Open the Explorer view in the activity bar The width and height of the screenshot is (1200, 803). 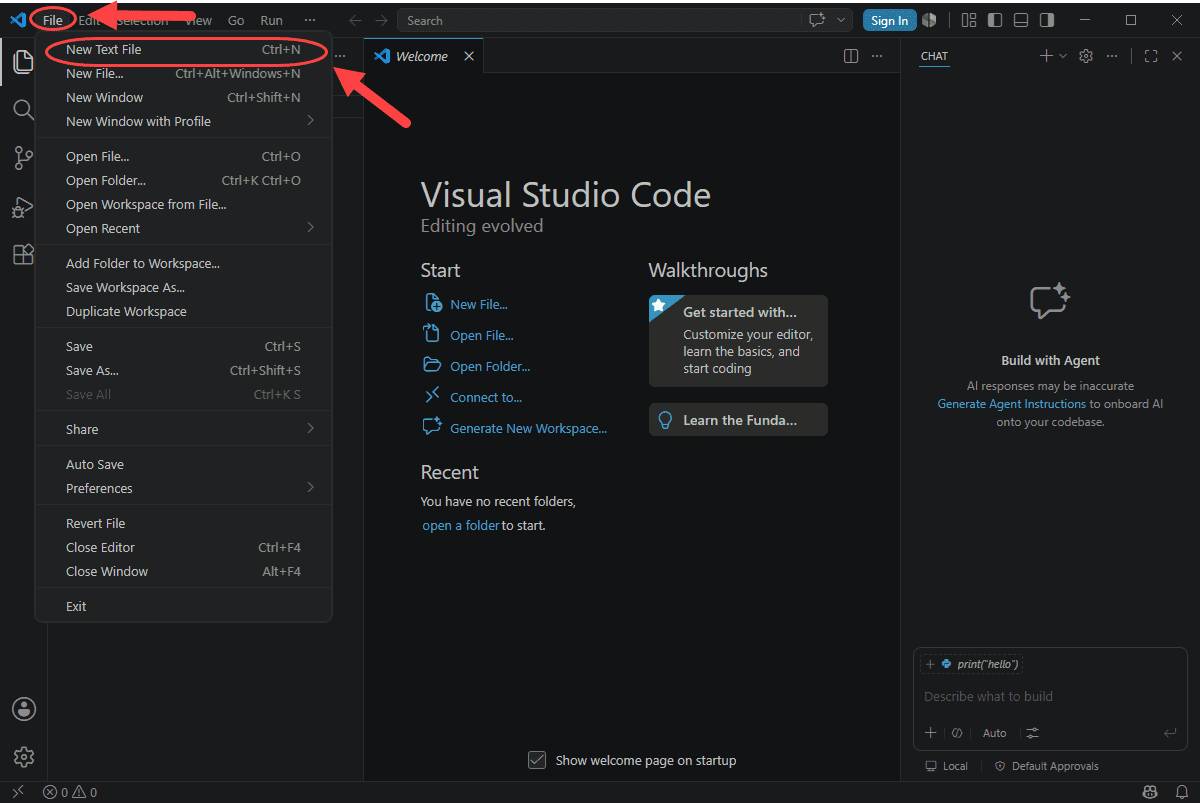tap(23, 62)
